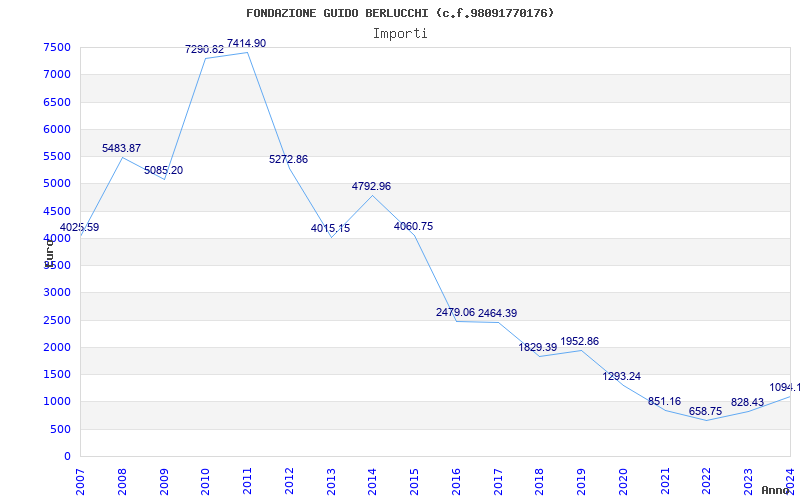
Task: Click the 2007 x-axis year label
Action: pos(80,481)
